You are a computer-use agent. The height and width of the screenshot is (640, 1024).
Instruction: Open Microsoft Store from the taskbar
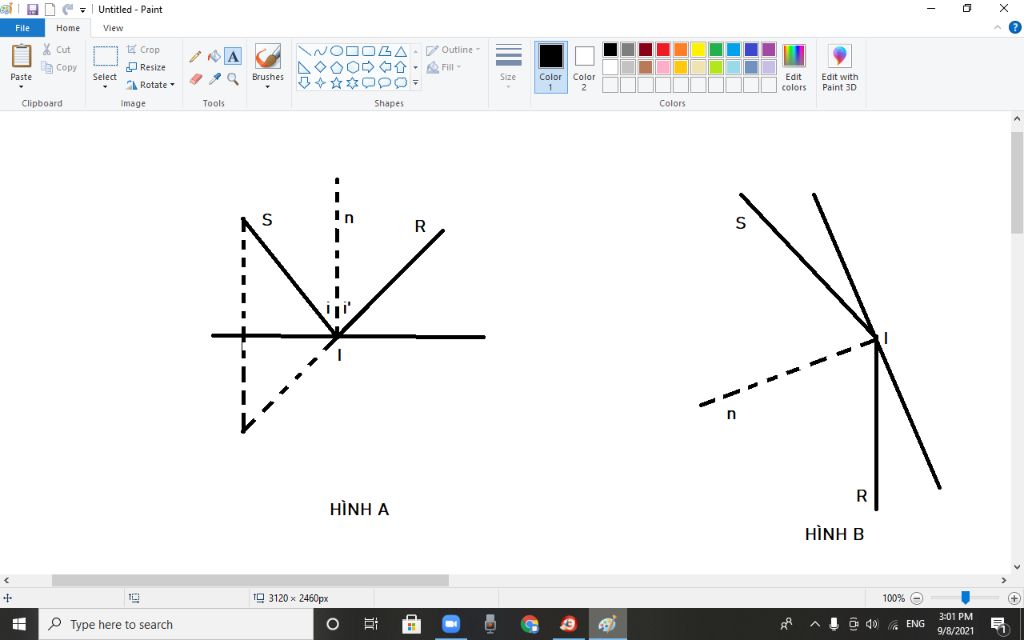[x=411, y=624]
